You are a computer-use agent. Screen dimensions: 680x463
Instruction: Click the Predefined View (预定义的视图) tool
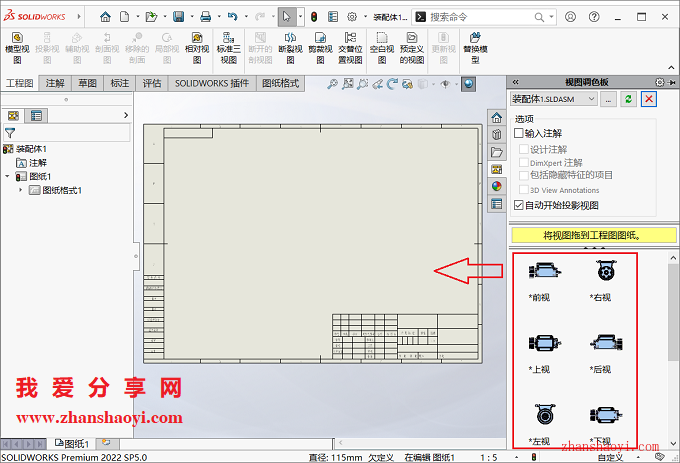[412, 48]
